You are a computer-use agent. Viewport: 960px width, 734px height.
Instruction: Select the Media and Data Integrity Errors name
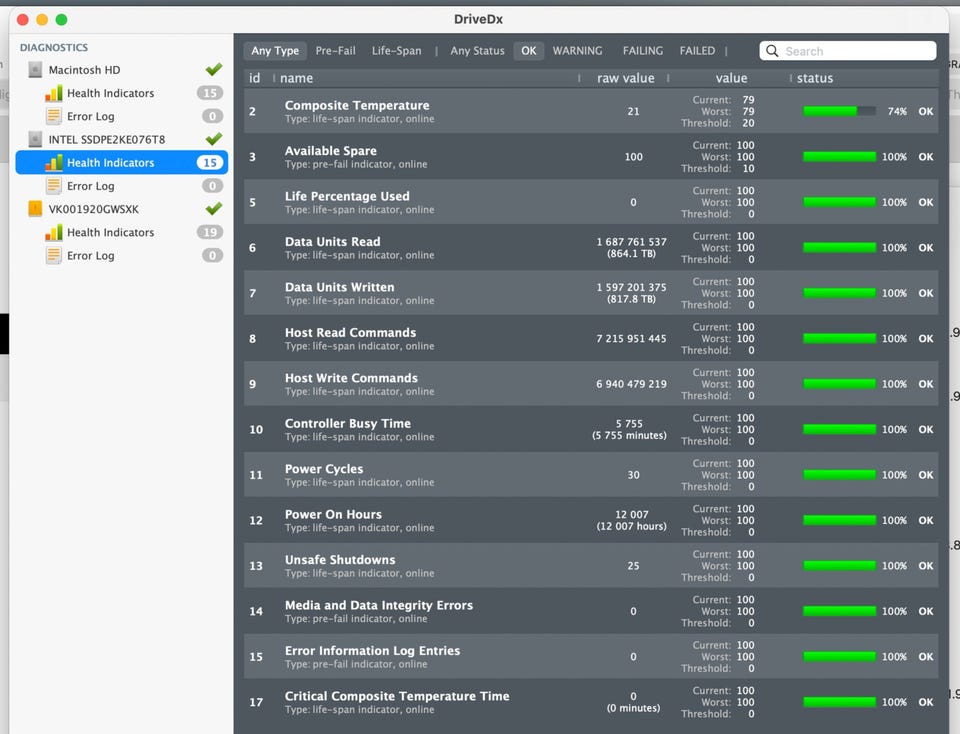pyautogui.click(x=379, y=605)
